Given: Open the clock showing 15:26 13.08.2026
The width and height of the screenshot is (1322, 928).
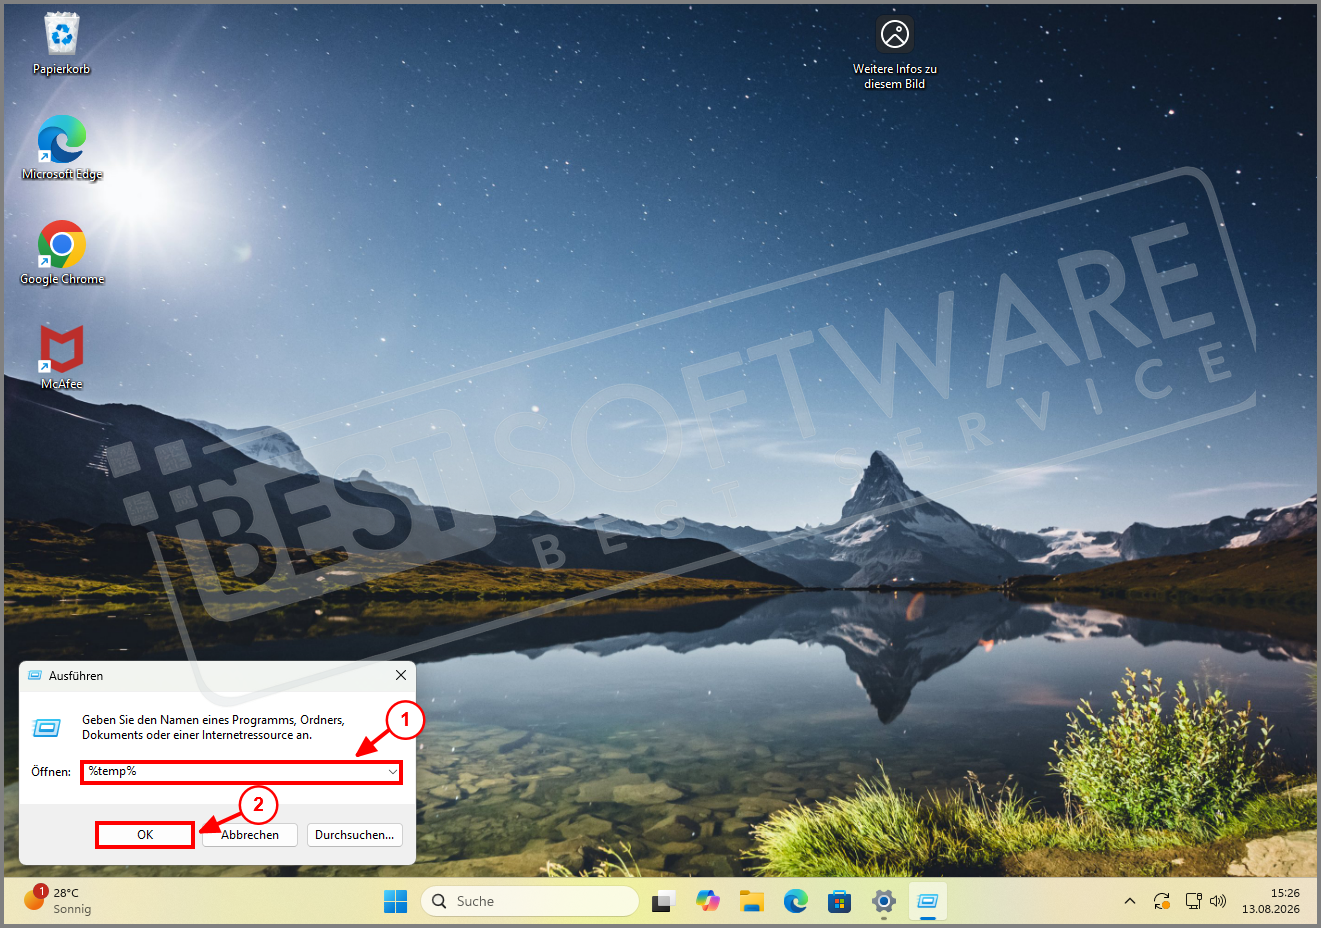Looking at the screenshot, I should 1271,902.
